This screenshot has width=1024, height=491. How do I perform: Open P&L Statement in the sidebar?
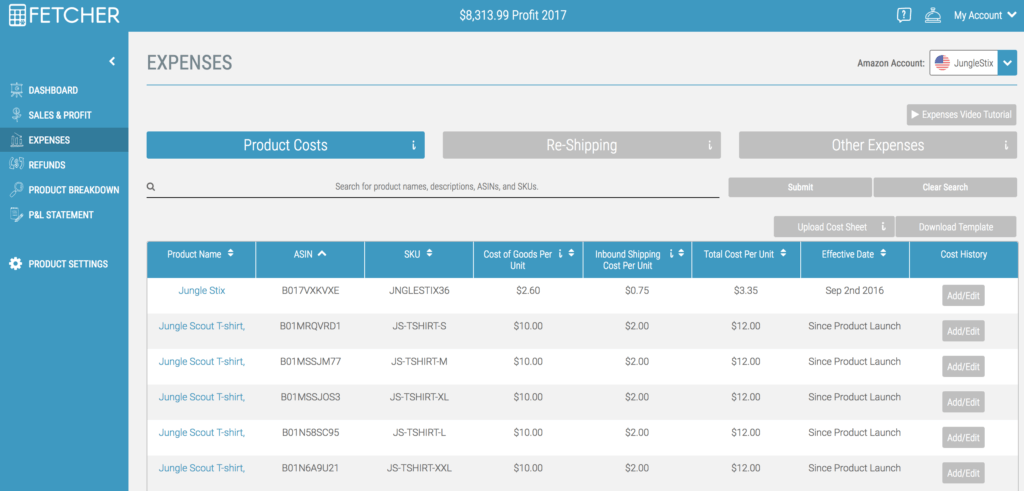61,215
